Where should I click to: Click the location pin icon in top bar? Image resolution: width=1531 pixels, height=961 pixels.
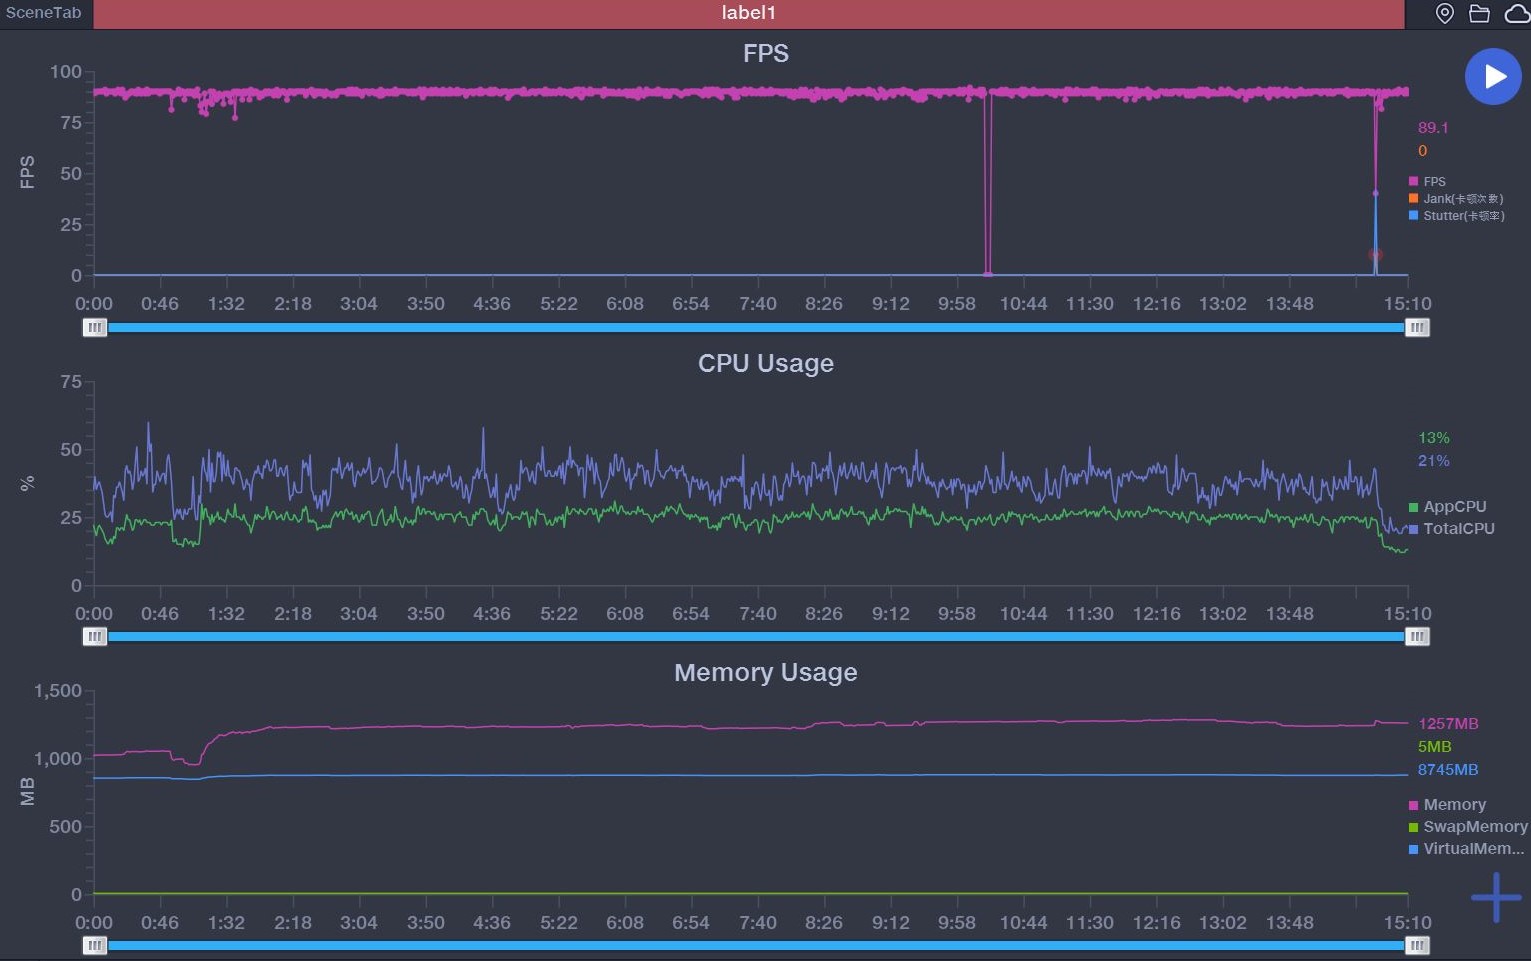coord(1444,13)
